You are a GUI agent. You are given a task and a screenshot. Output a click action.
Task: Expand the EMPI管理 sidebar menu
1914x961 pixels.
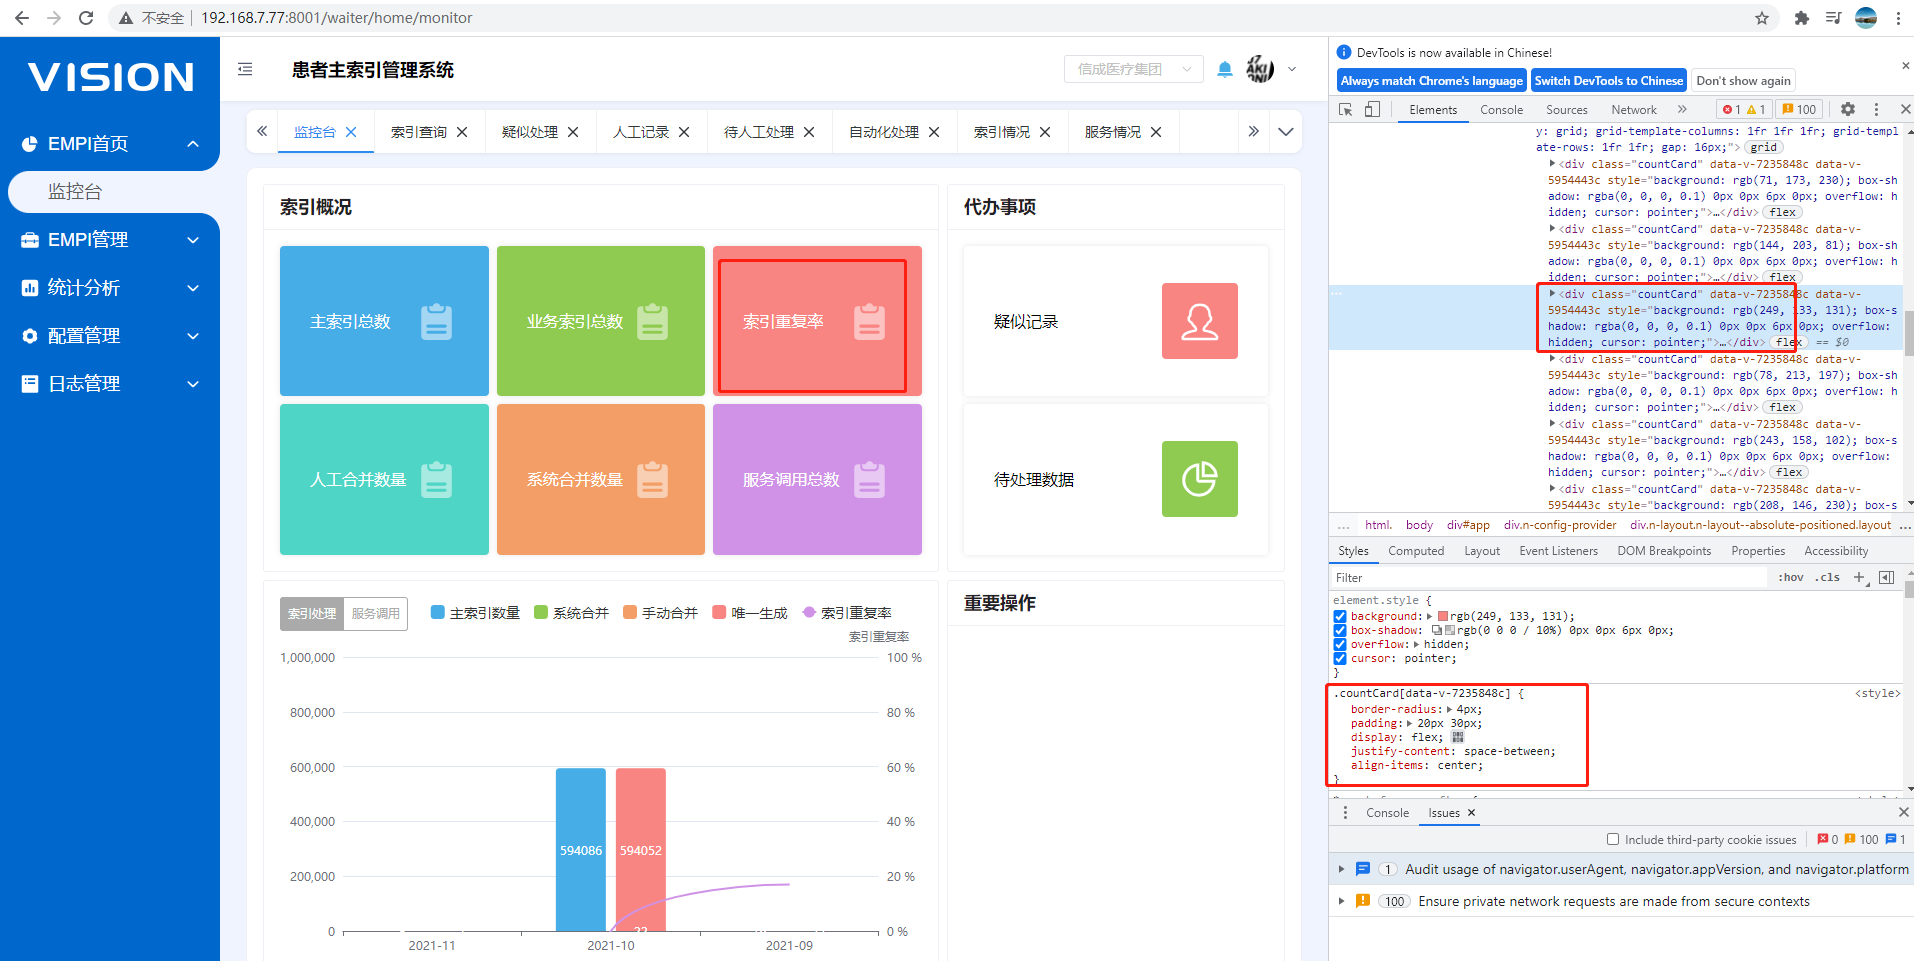click(110, 240)
